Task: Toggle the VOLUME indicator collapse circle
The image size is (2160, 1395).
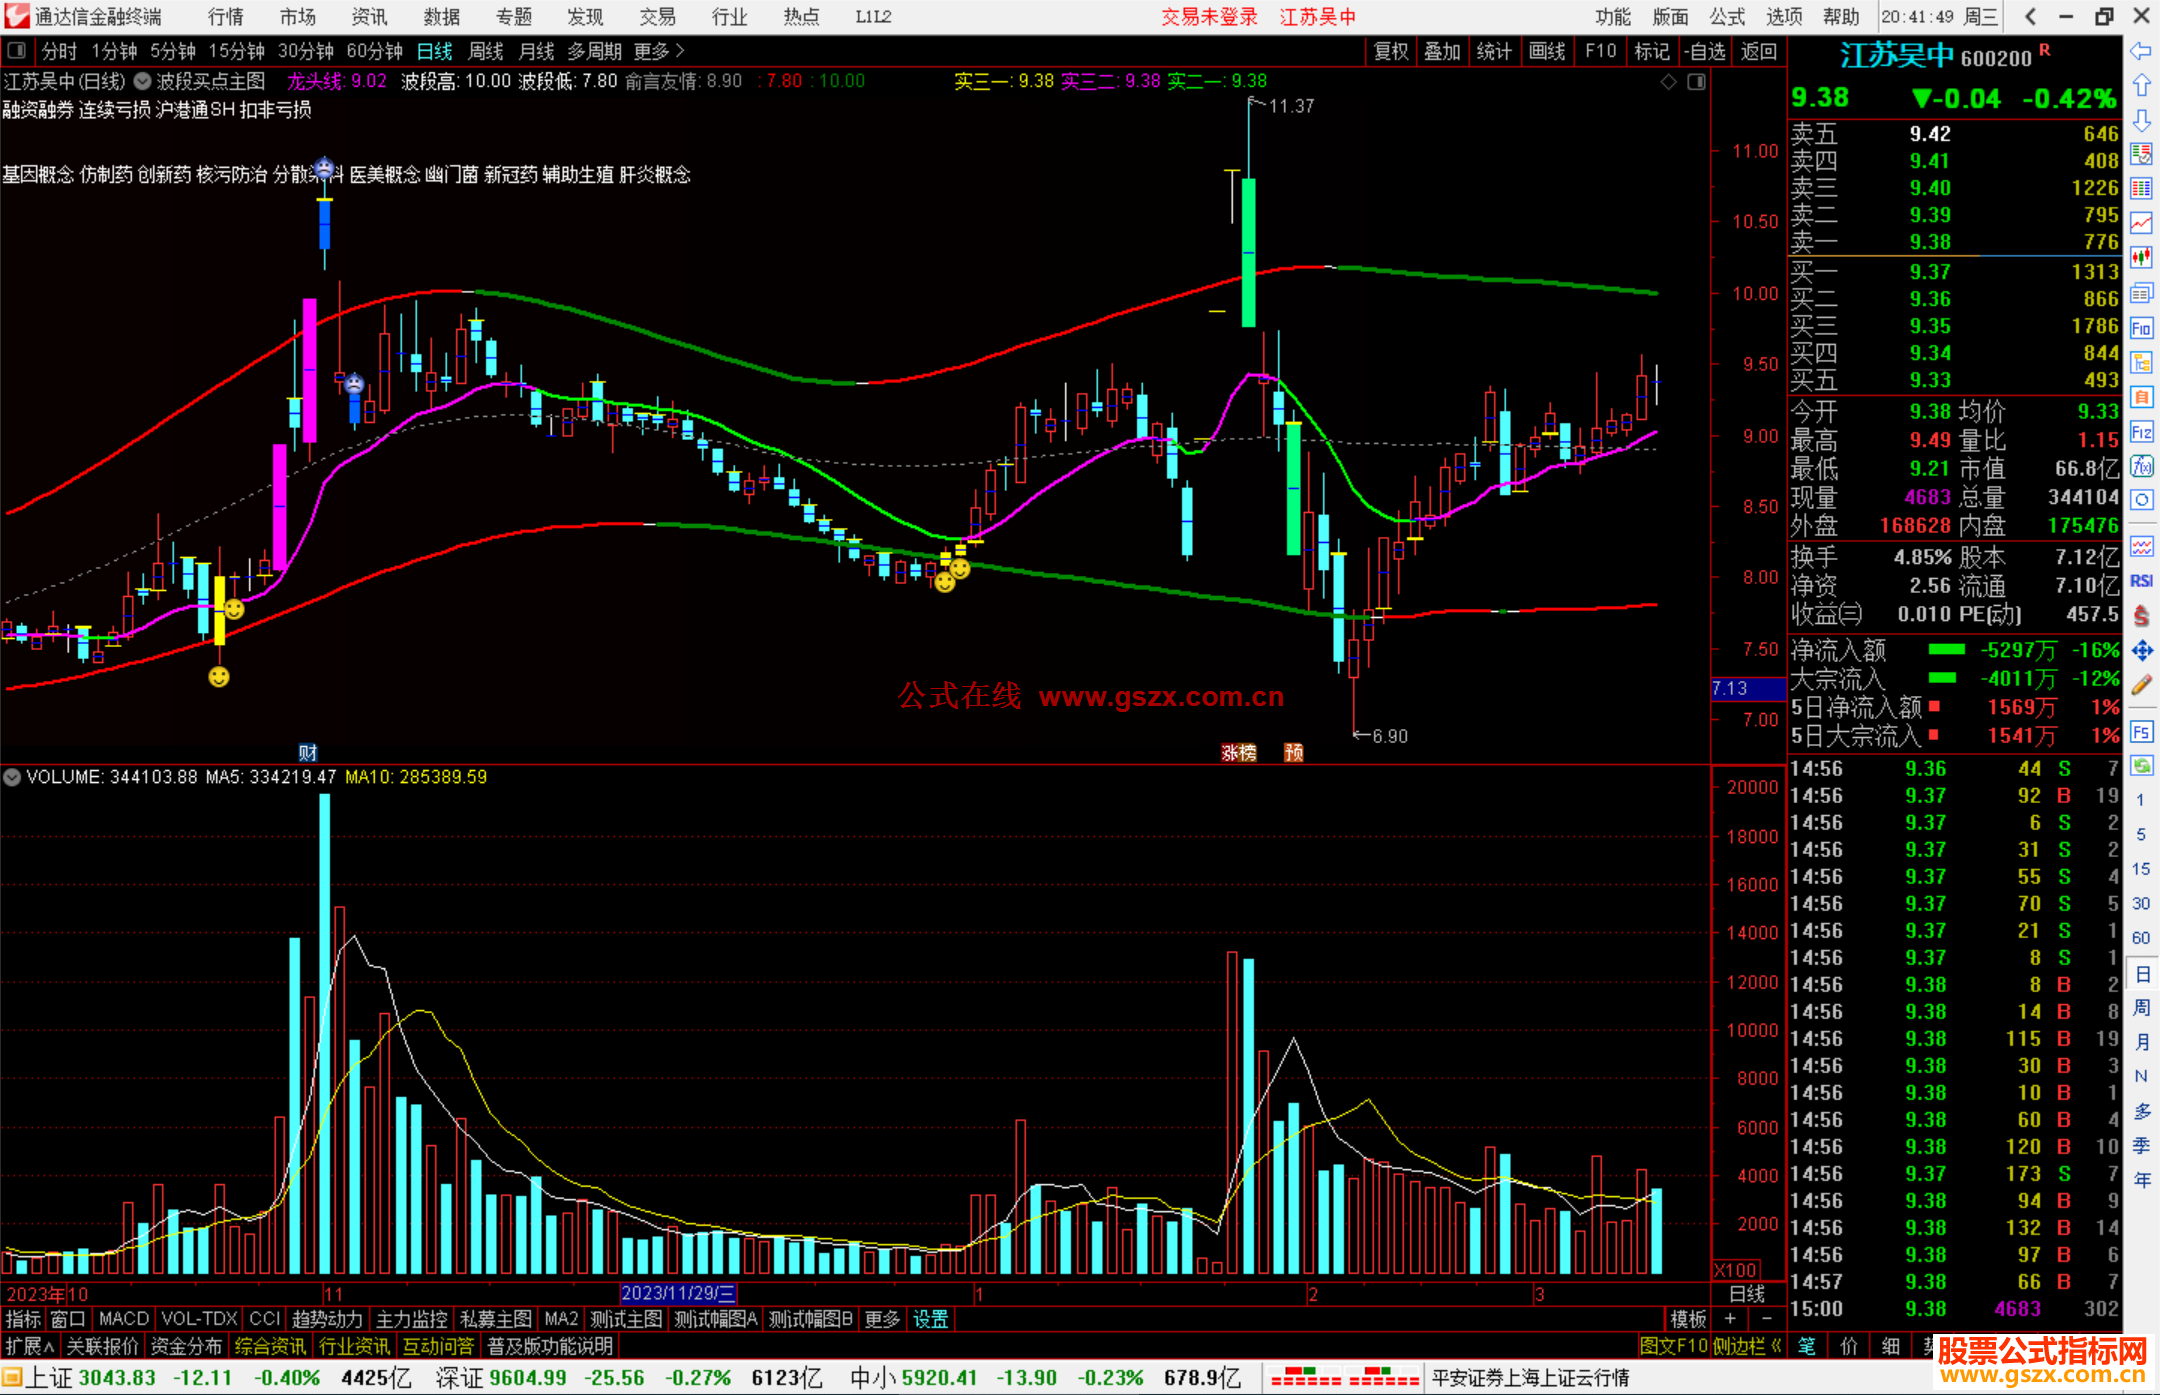Action: [x=12, y=777]
